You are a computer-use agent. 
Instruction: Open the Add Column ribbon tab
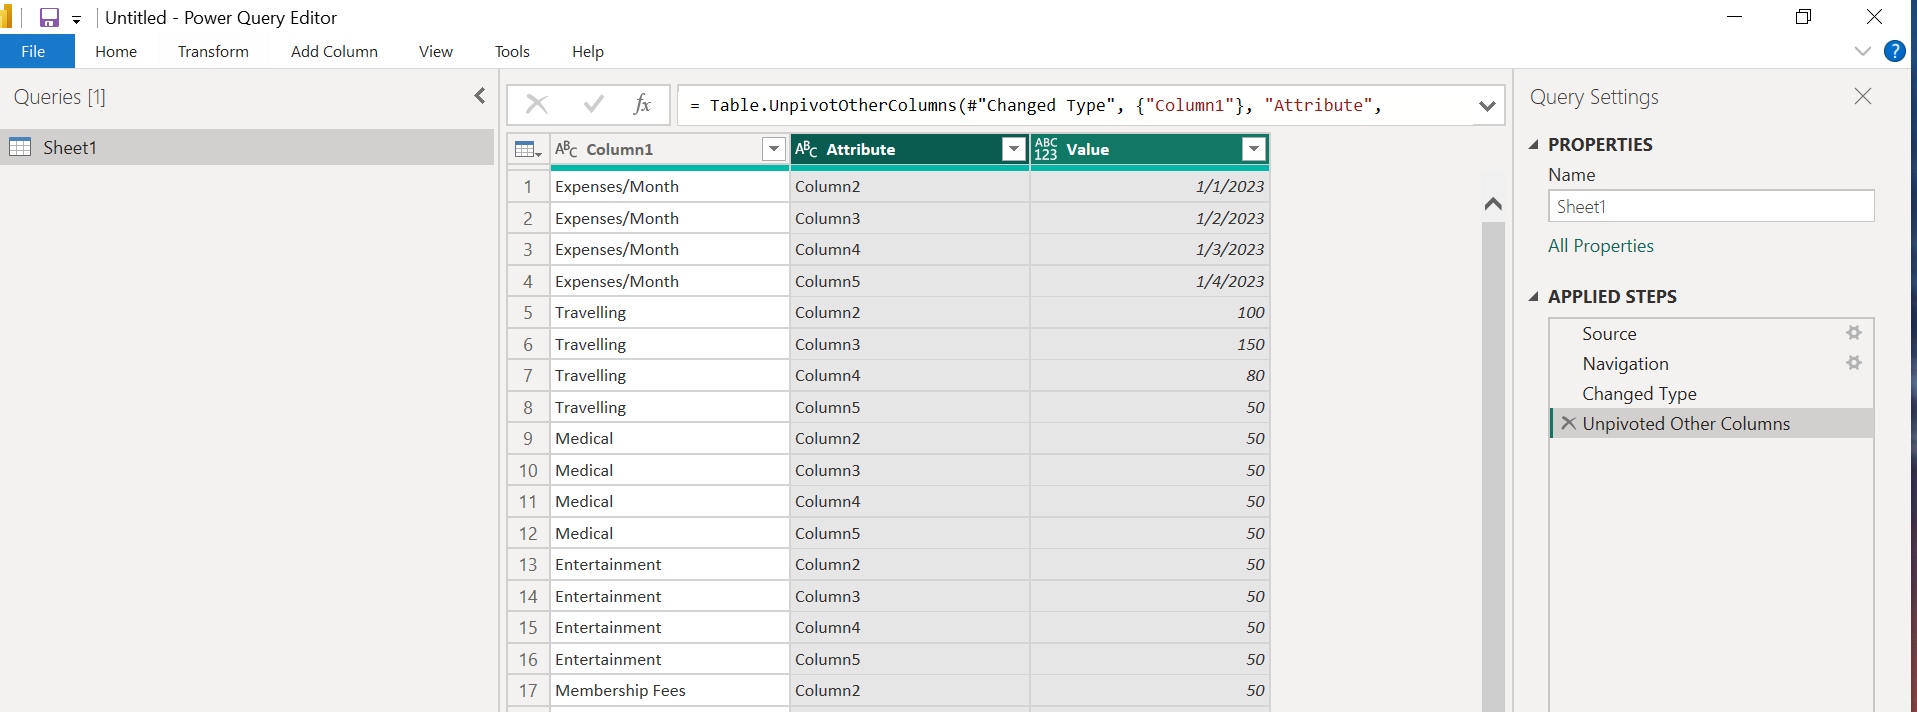coord(334,51)
